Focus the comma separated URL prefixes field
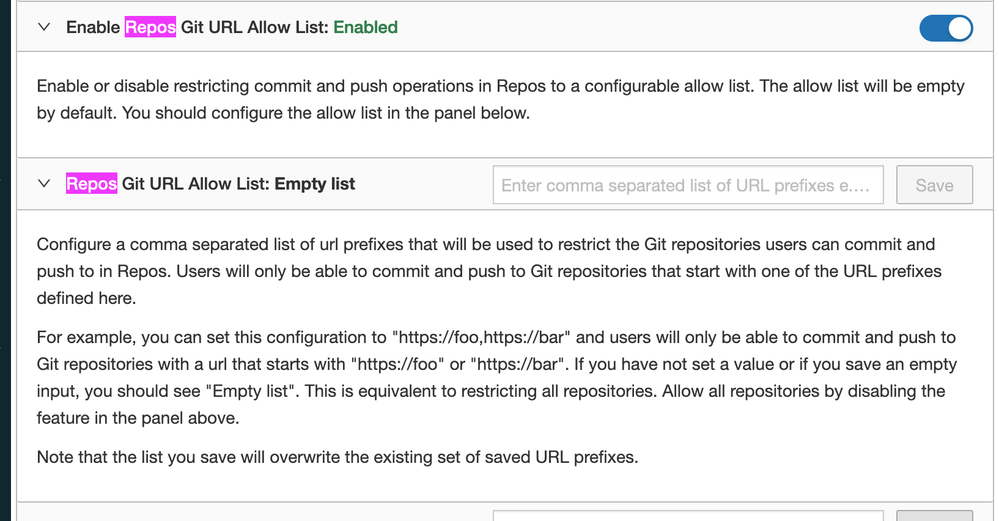 pos(688,185)
